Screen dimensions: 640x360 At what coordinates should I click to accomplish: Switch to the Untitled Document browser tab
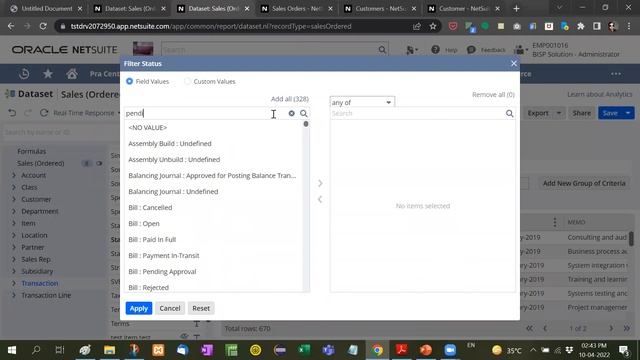pos(46,9)
